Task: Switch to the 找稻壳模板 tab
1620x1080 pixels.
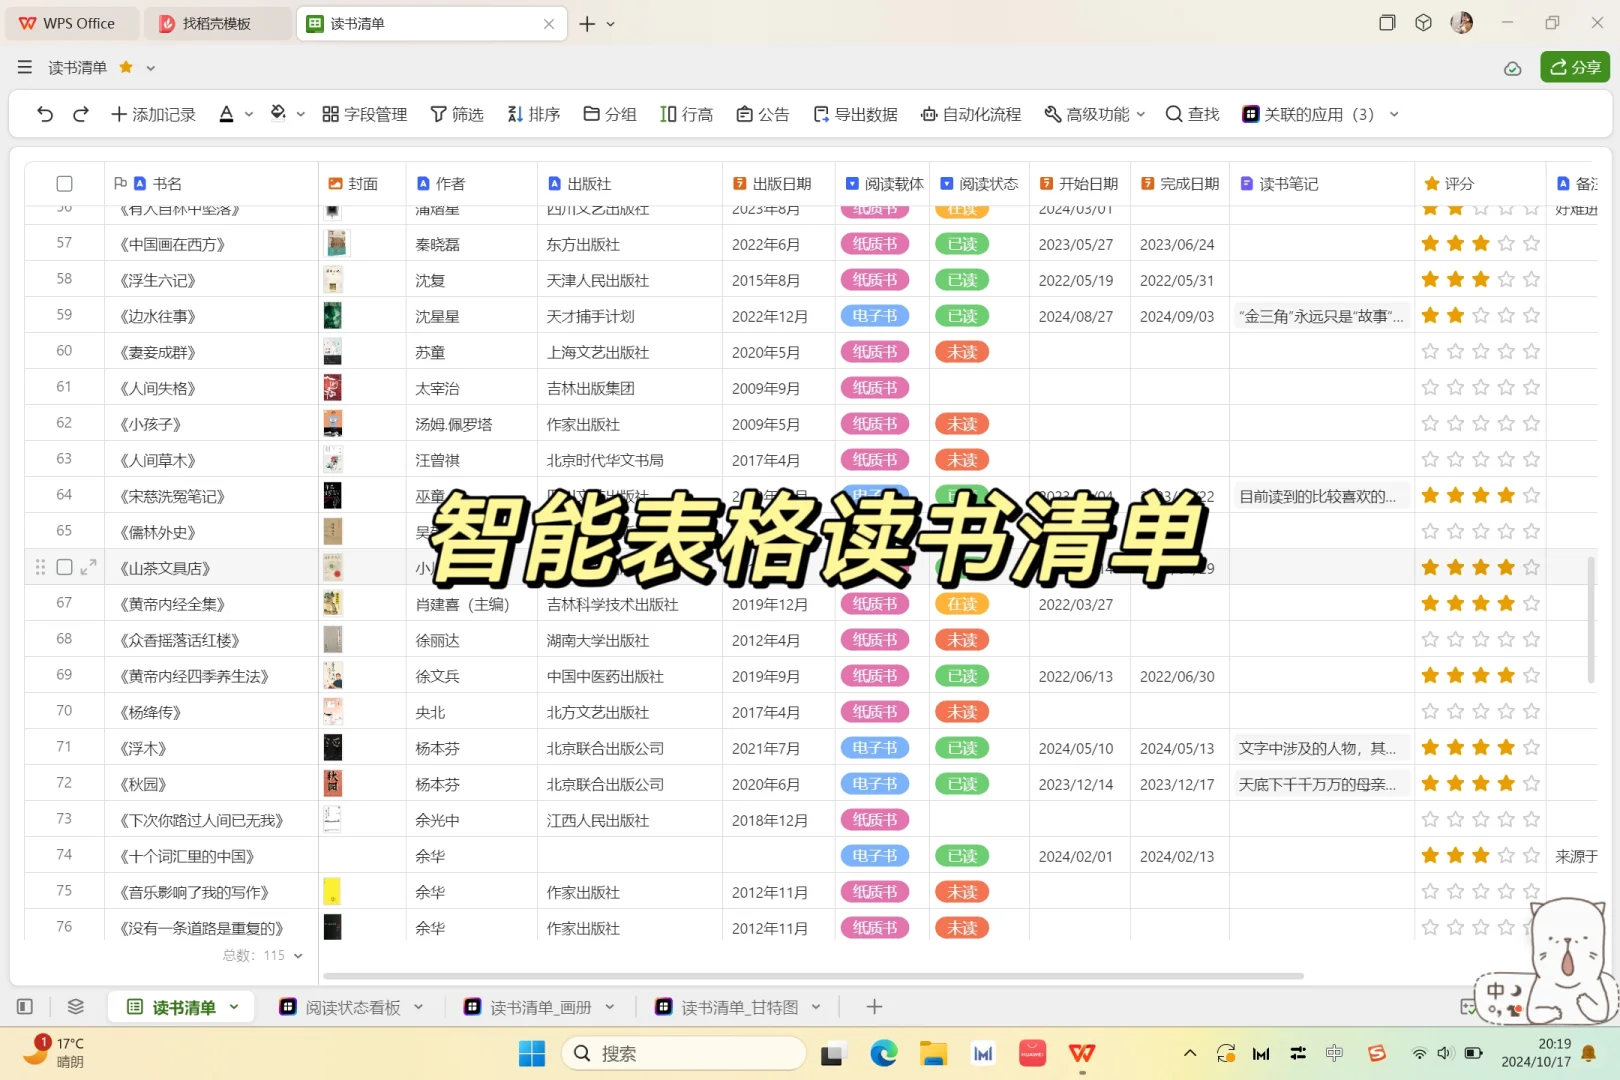Action: tap(218, 24)
